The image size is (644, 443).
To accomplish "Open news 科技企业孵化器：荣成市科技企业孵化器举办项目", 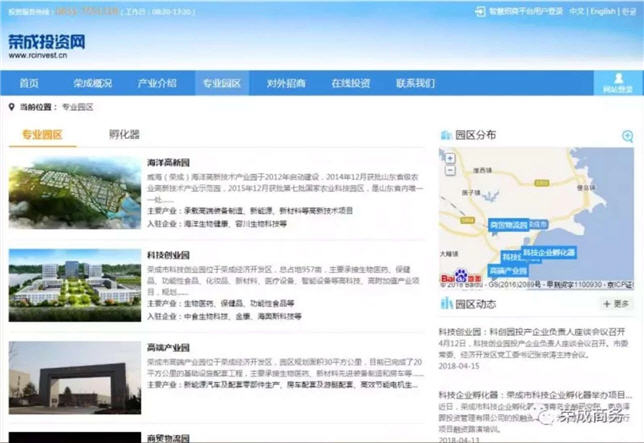I will (535, 395).
